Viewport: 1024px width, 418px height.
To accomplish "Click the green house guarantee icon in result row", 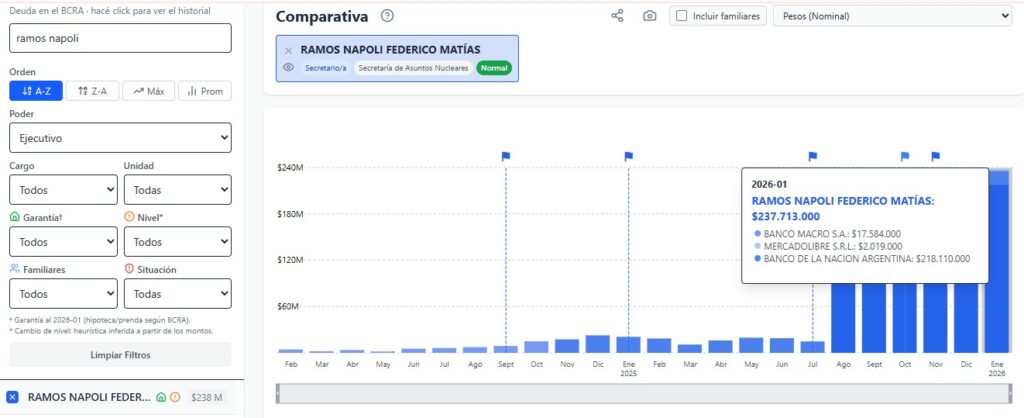I will [x=160, y=398].
